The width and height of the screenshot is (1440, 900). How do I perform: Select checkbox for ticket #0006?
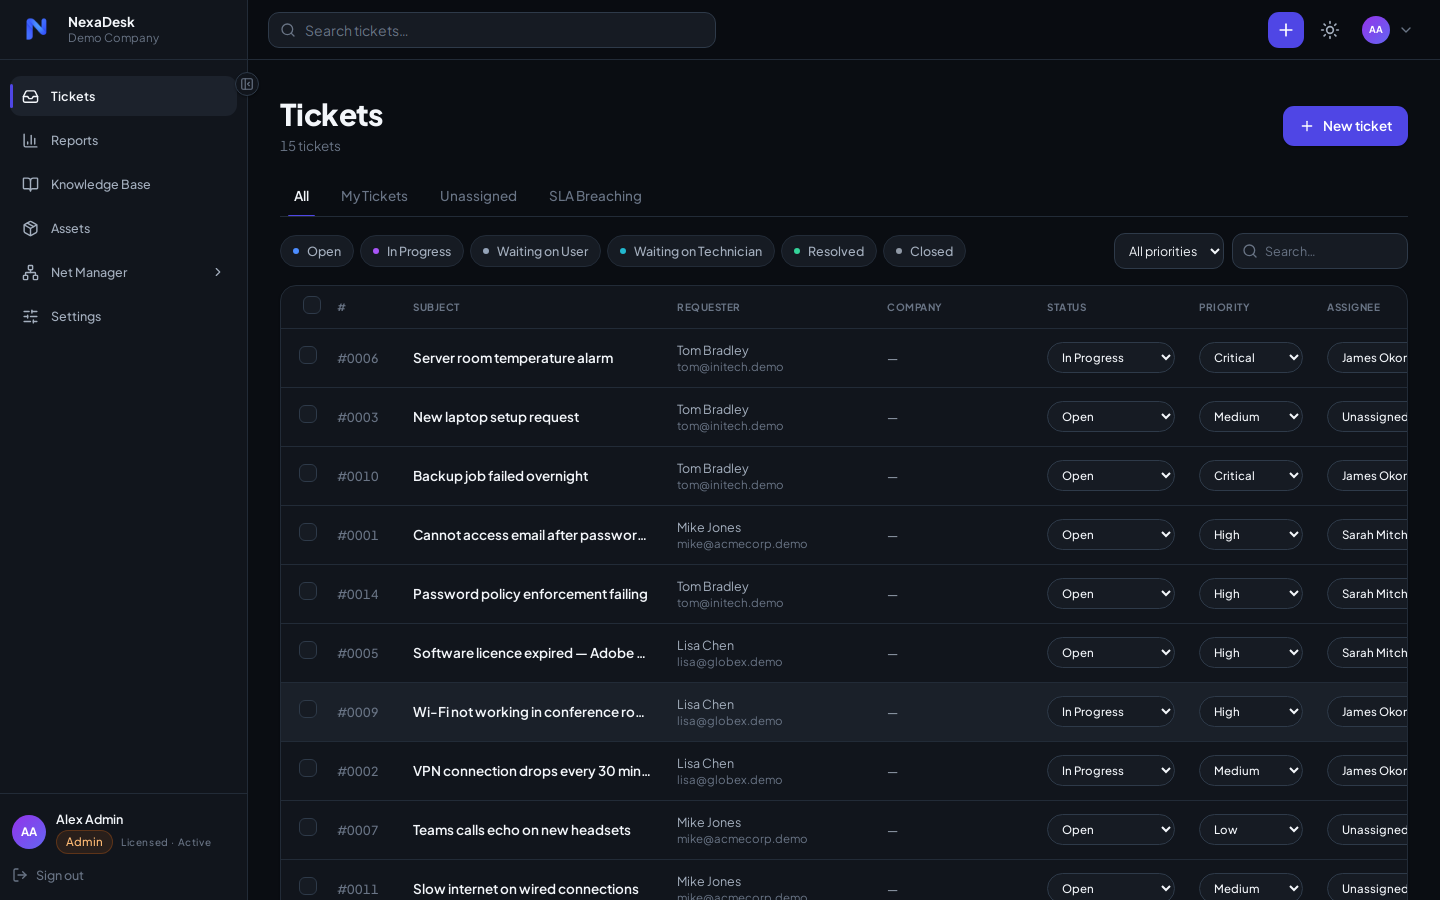pos(308,355)
